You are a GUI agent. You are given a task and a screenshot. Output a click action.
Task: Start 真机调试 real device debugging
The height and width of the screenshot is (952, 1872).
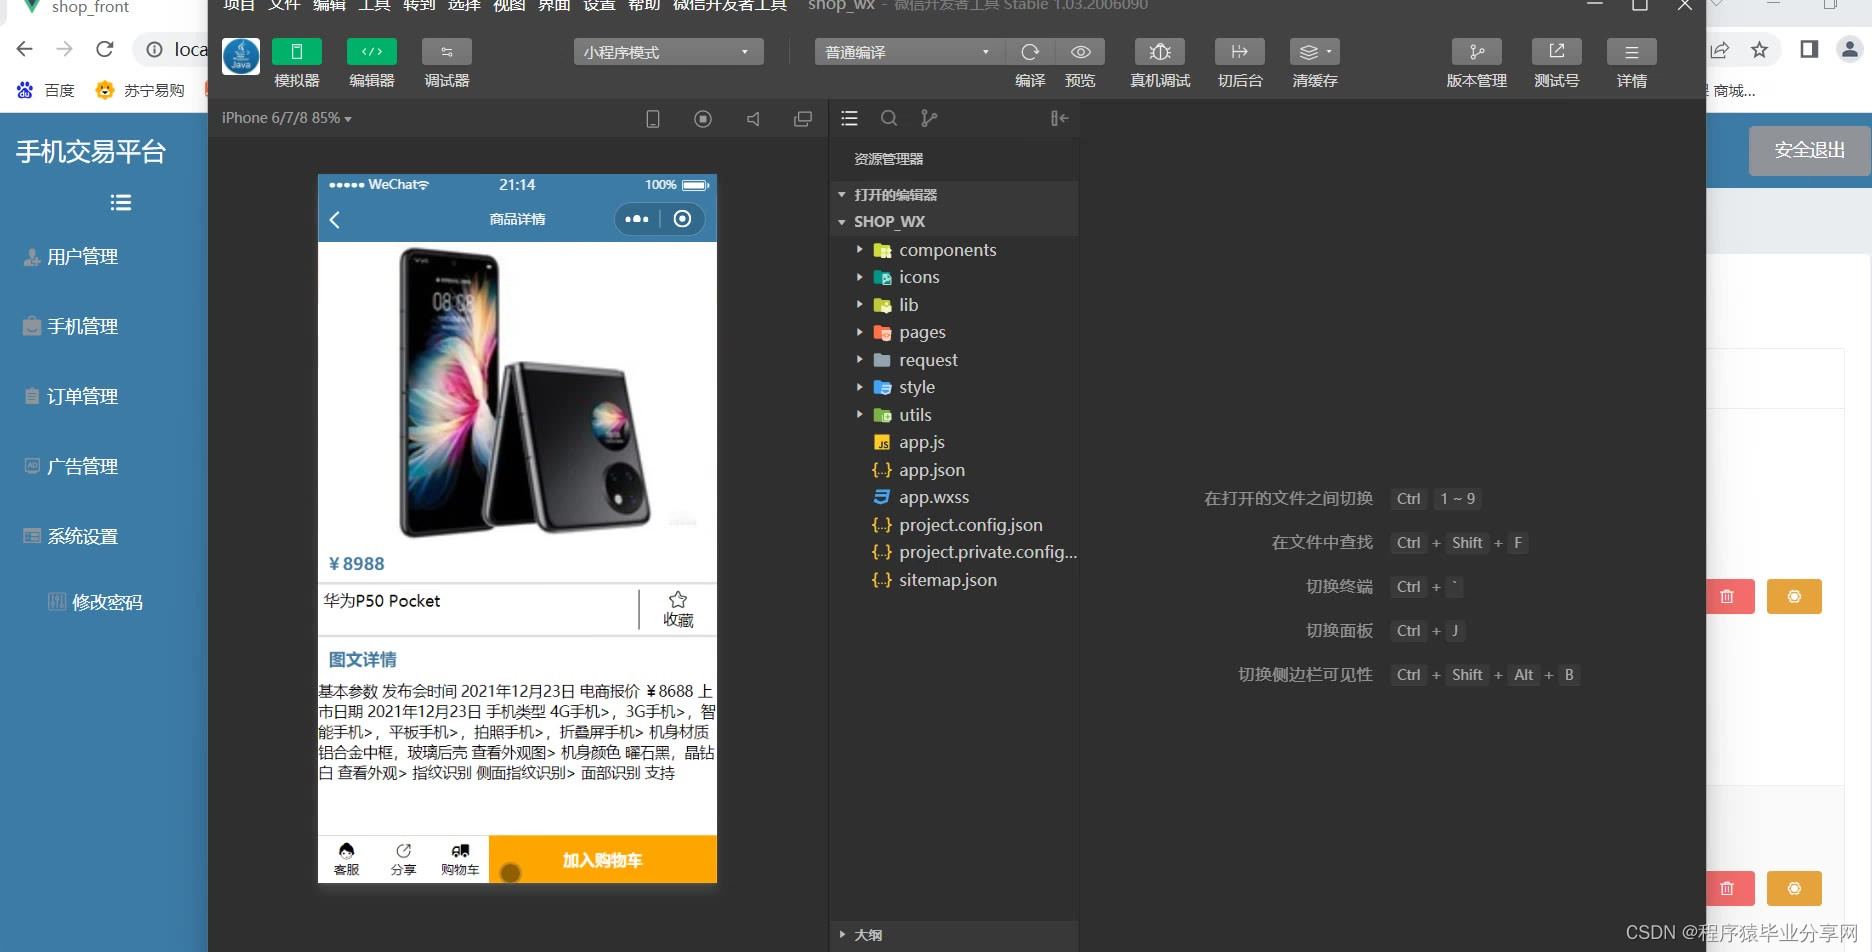[x=1160, y=52]
